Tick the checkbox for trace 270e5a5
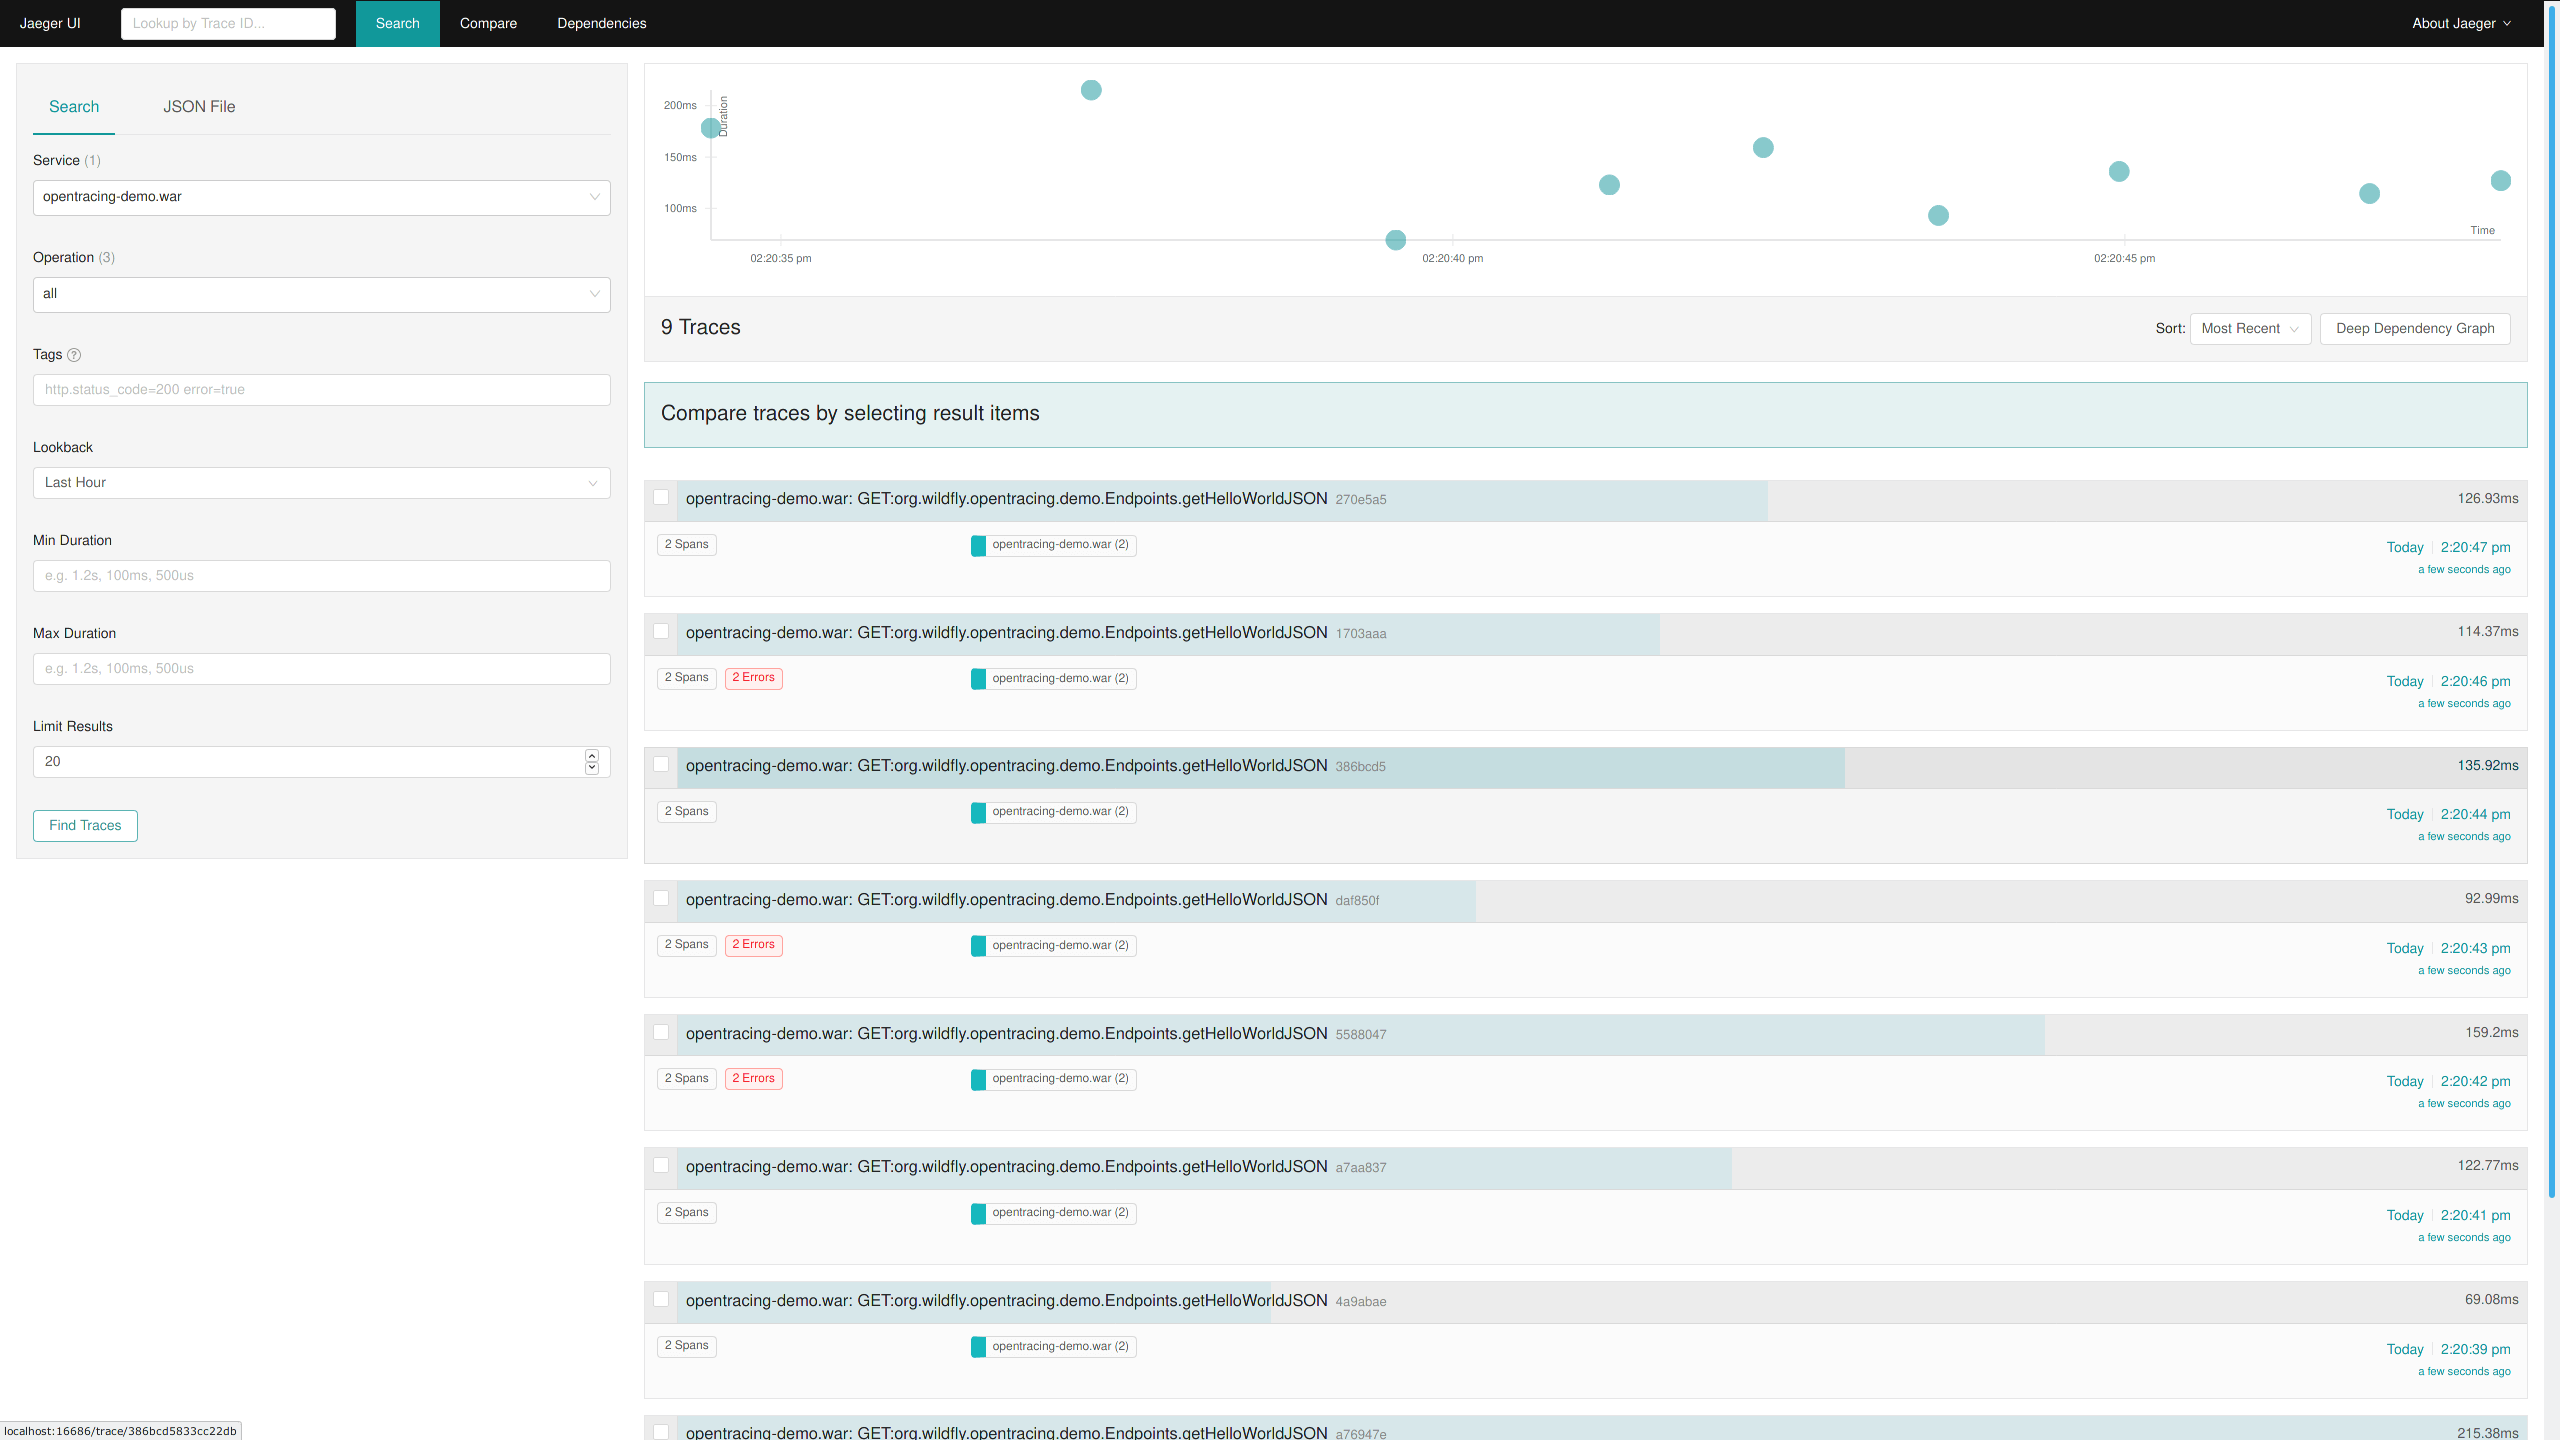The height and width of the screenshot is (1440, 2560). coord(661,498)
